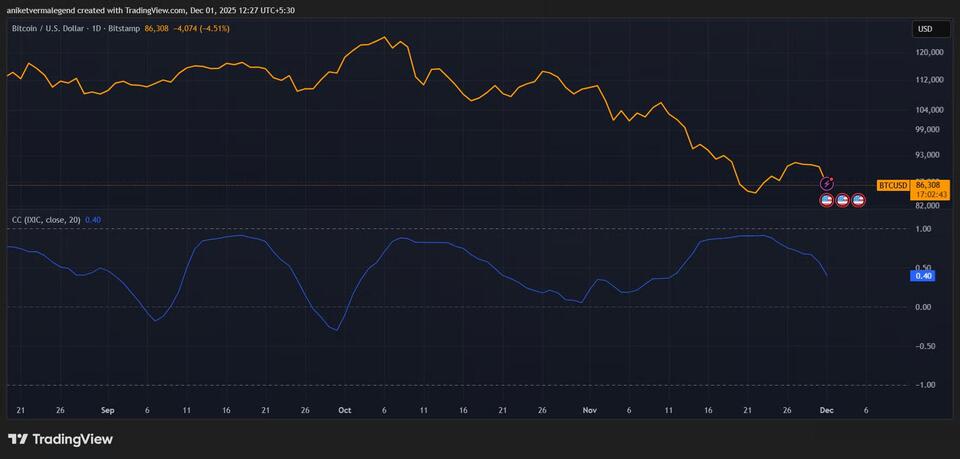Screen dimensions: 960x459
Task: Click the CC (IXIC, close, 20) indicator legend
Action: point(47,219)
